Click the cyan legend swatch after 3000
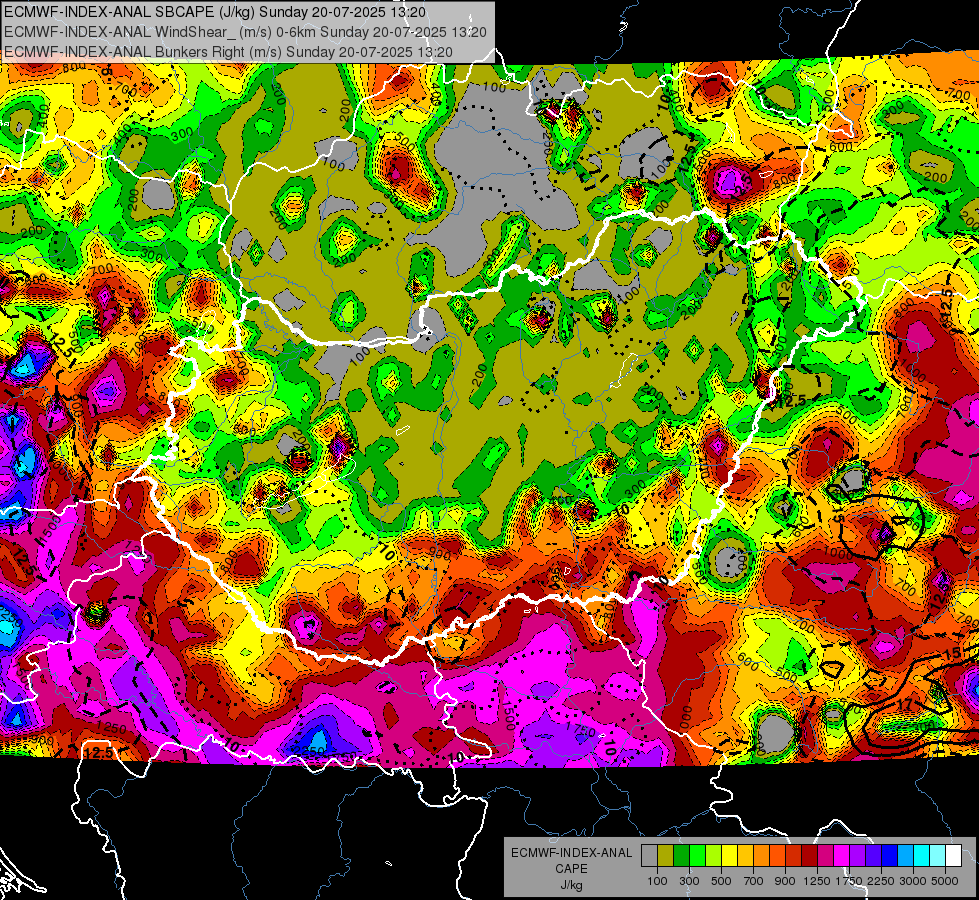This screenshot has width=979, height=900. pyautogui.click(x=922, y=856)
